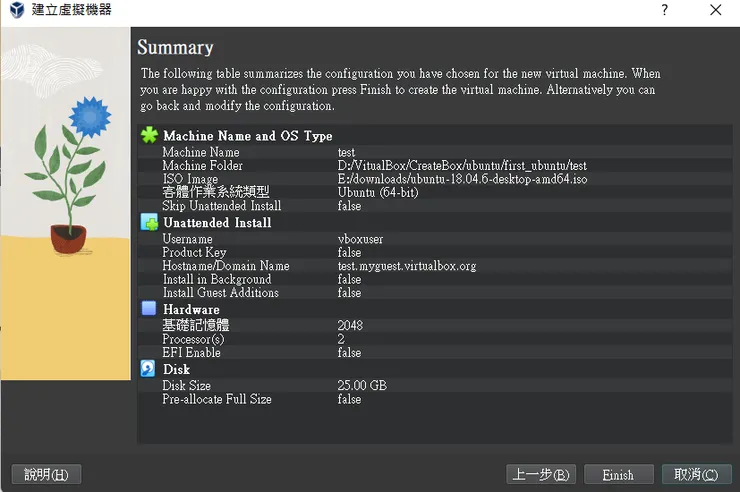740x492 pixels.
Task: Click test.myguest.virtualbox.org value
Action: [x=407, y=266]
